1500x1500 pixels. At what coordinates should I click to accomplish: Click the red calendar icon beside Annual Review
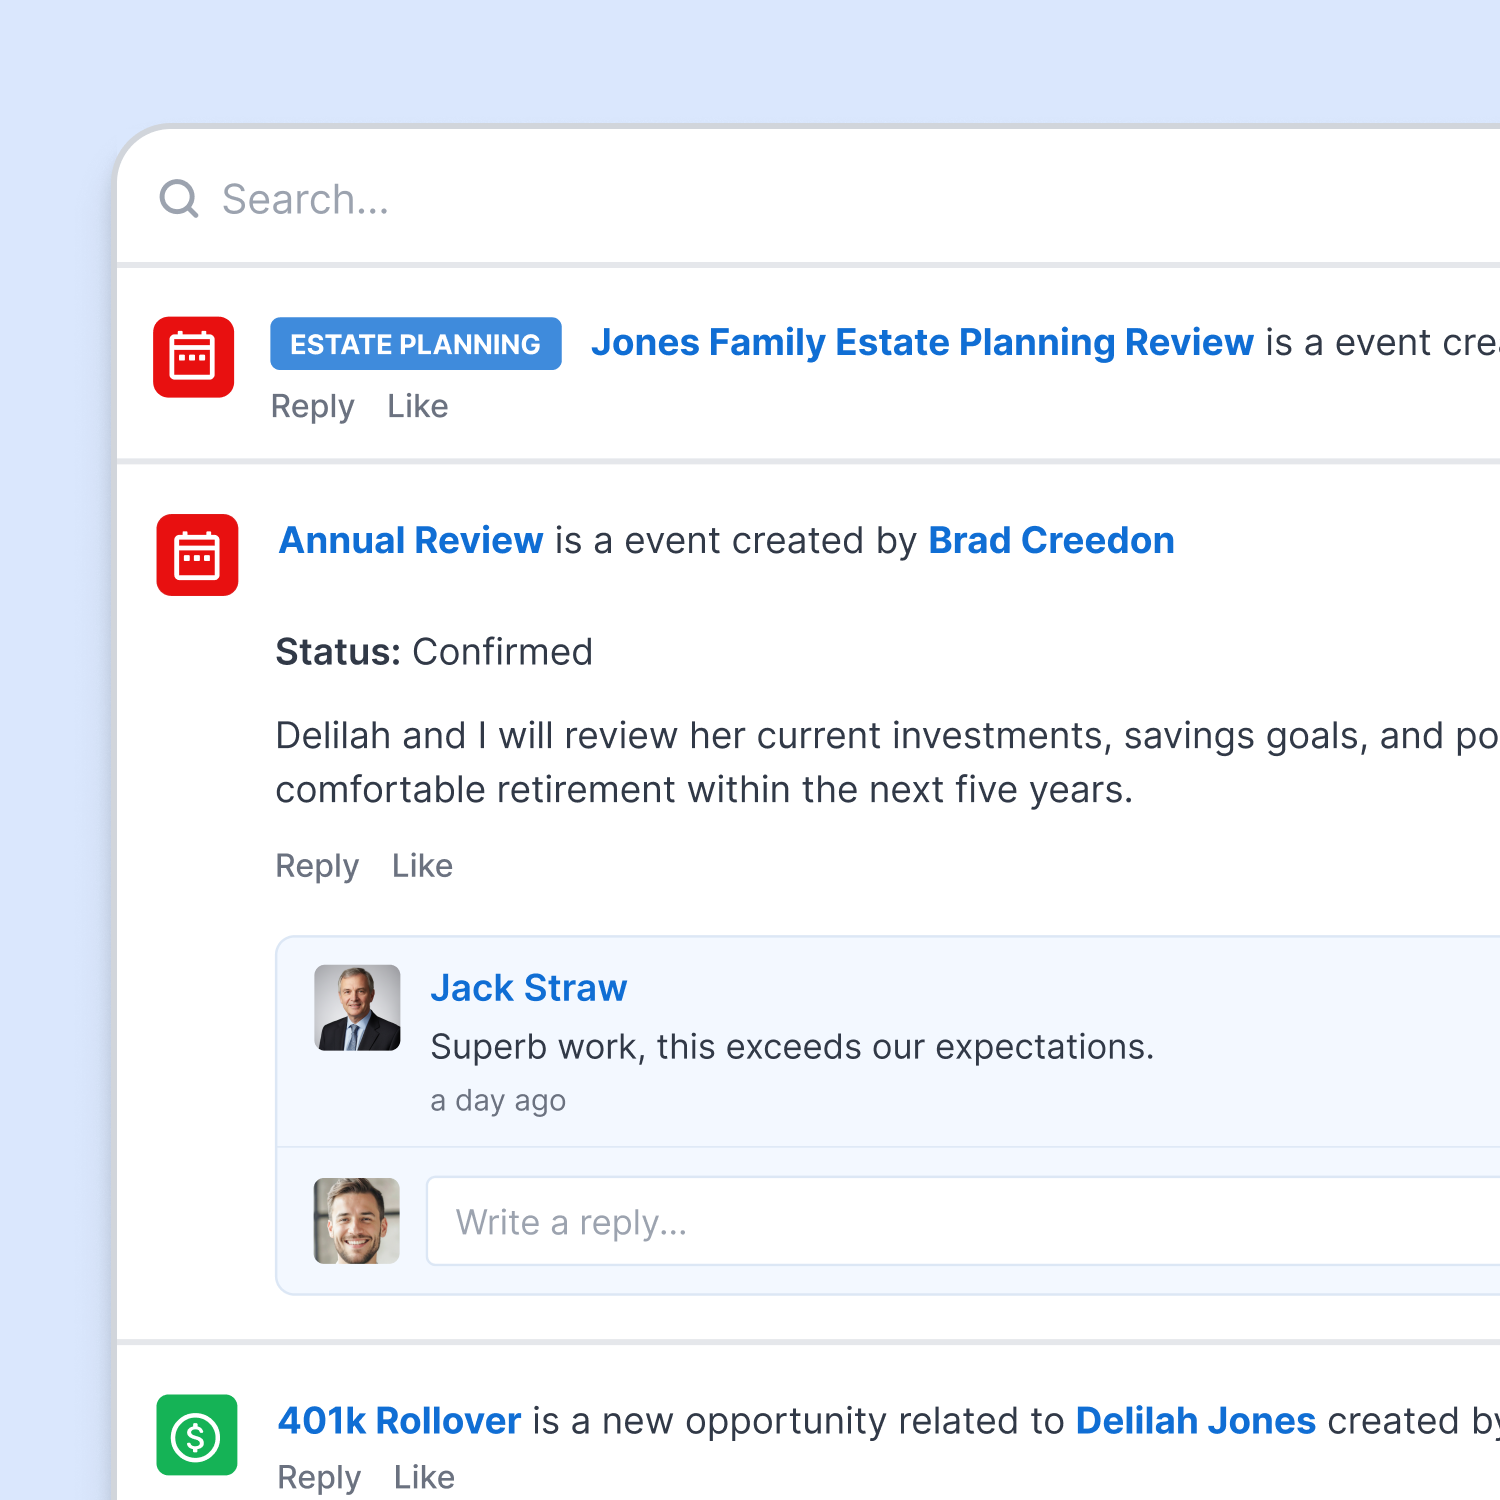(197, 555)
